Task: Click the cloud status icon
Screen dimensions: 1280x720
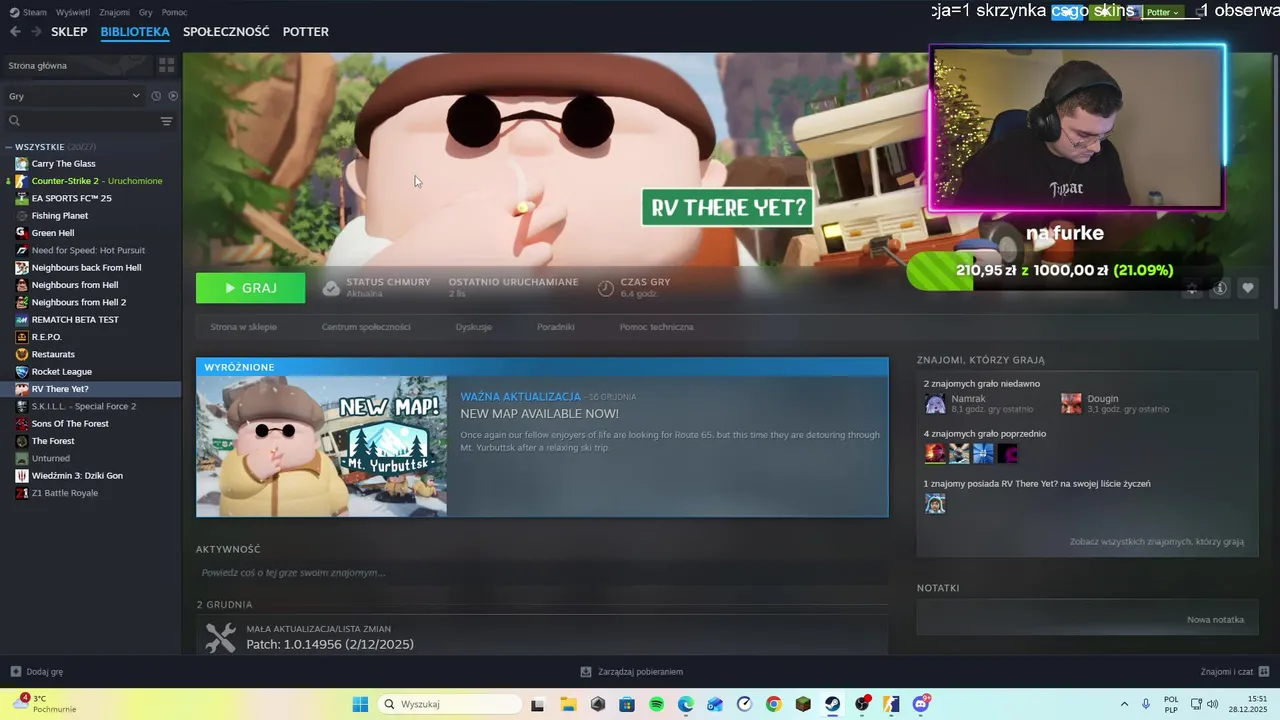Action: [331, 289]
